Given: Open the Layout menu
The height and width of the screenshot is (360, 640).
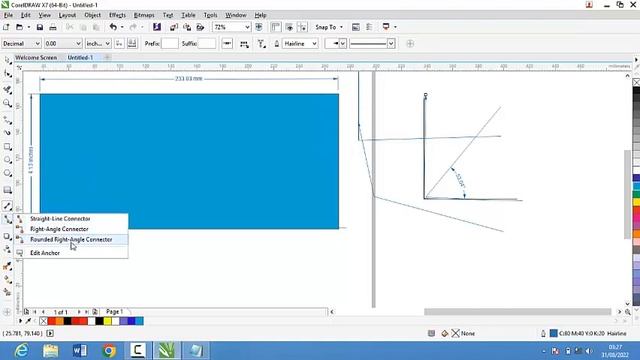Looking at the screenshot, I should pyautogui.click(x=67, y=15).
